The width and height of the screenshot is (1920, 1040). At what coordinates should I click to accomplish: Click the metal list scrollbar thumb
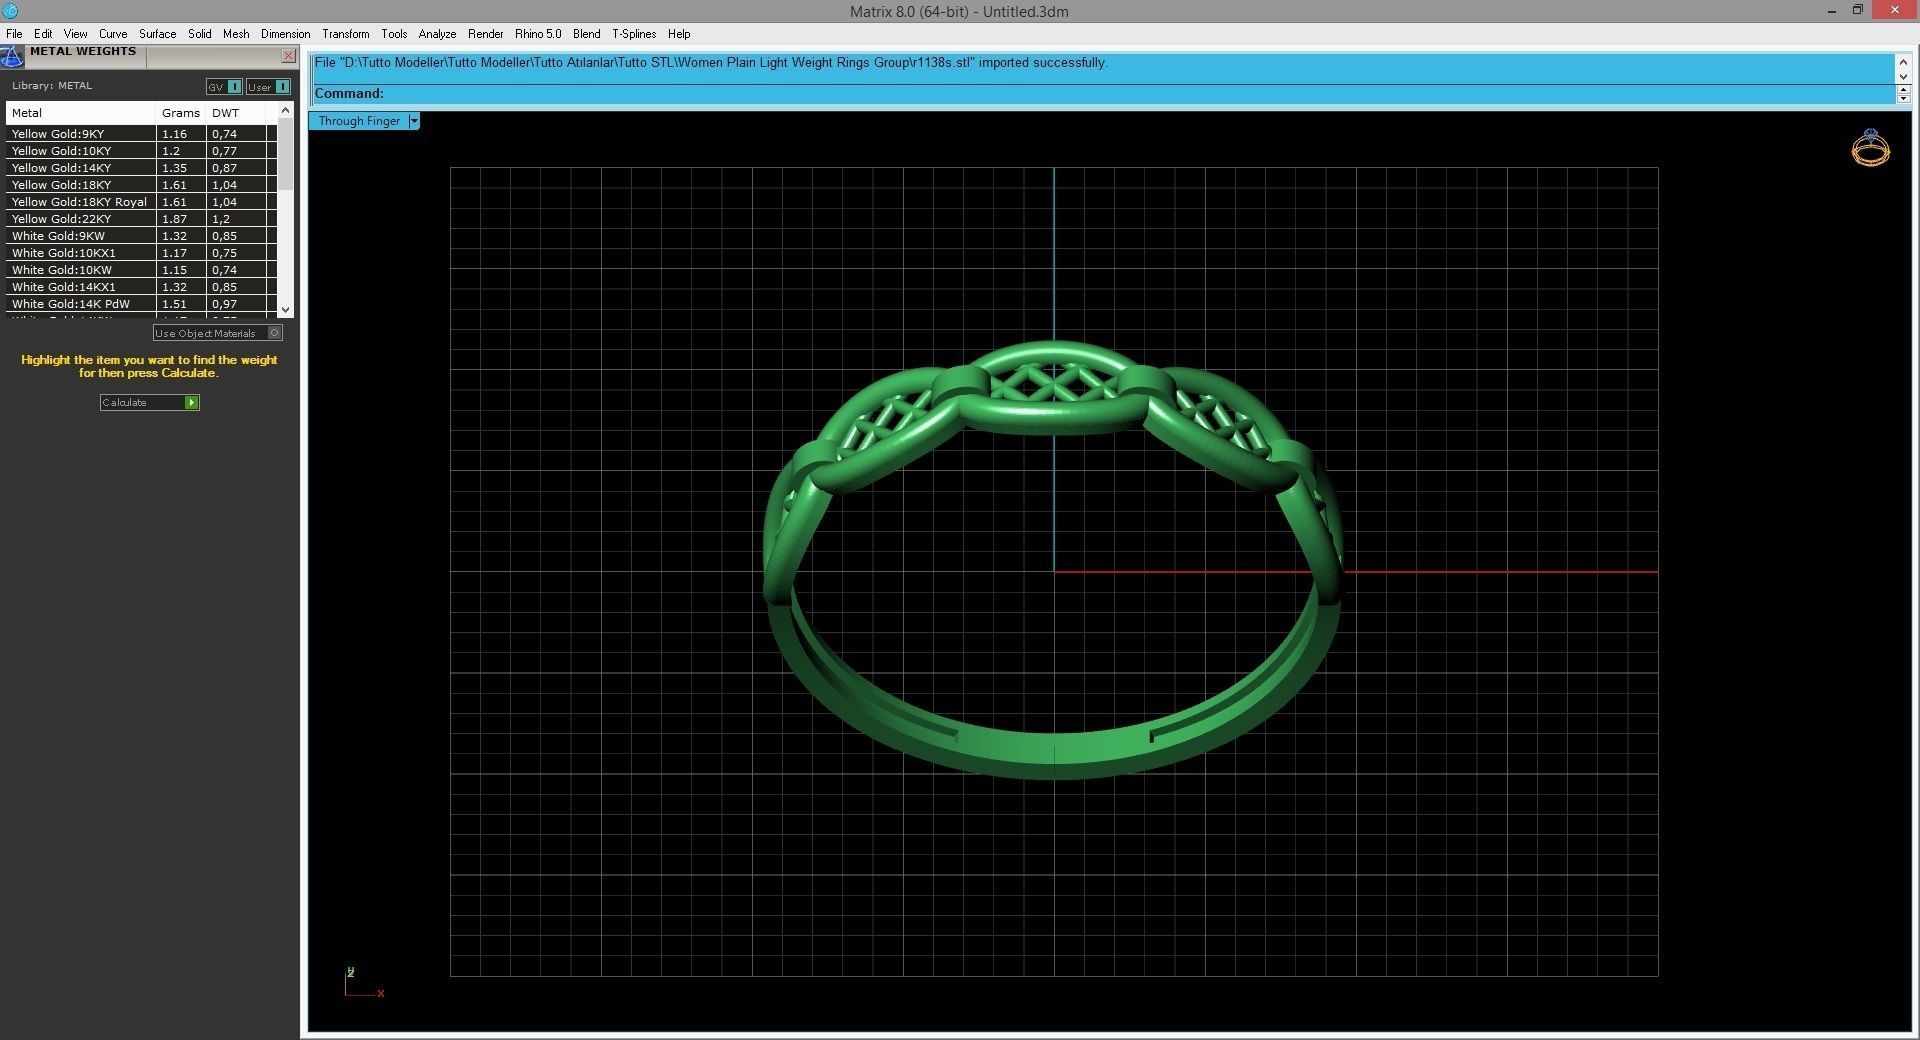click(286, 155)
